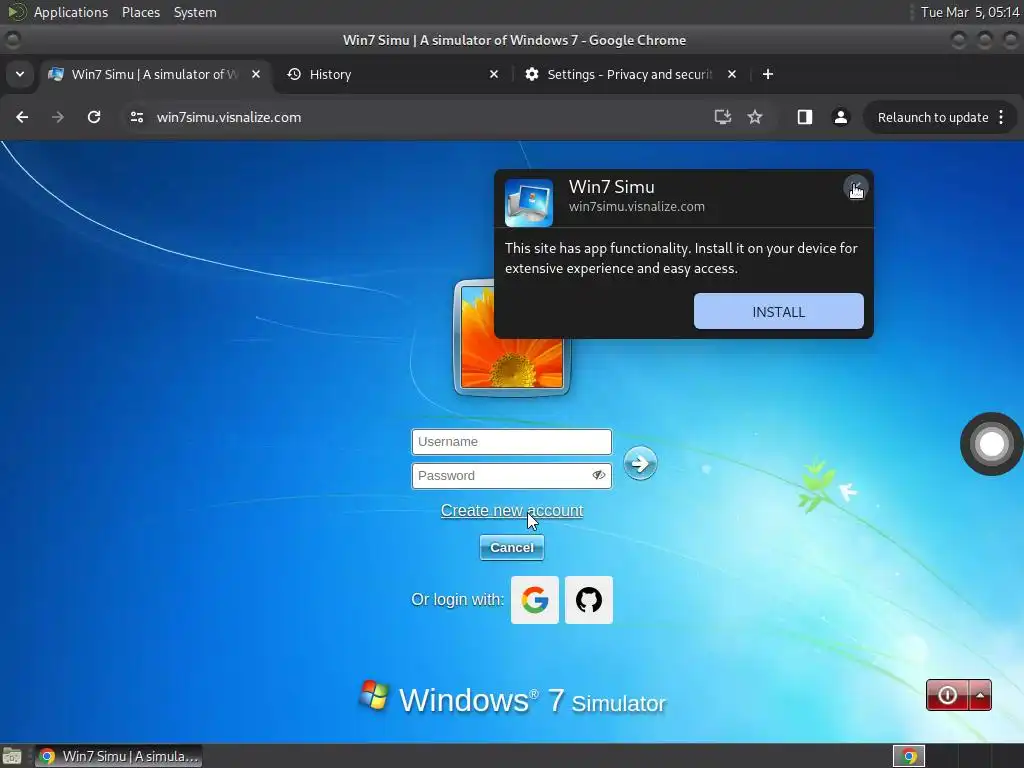This screenshot has height=768, width=1024.
Task: Click the floating round assistive button
Action: coord(991,444)
